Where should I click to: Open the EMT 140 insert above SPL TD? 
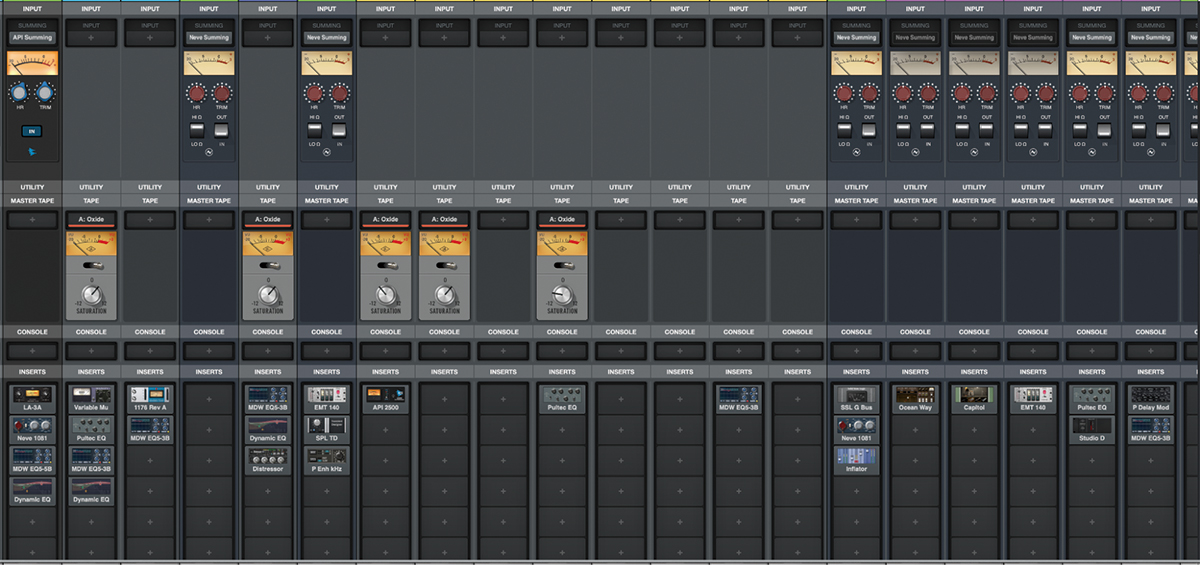tap(327, 399)
